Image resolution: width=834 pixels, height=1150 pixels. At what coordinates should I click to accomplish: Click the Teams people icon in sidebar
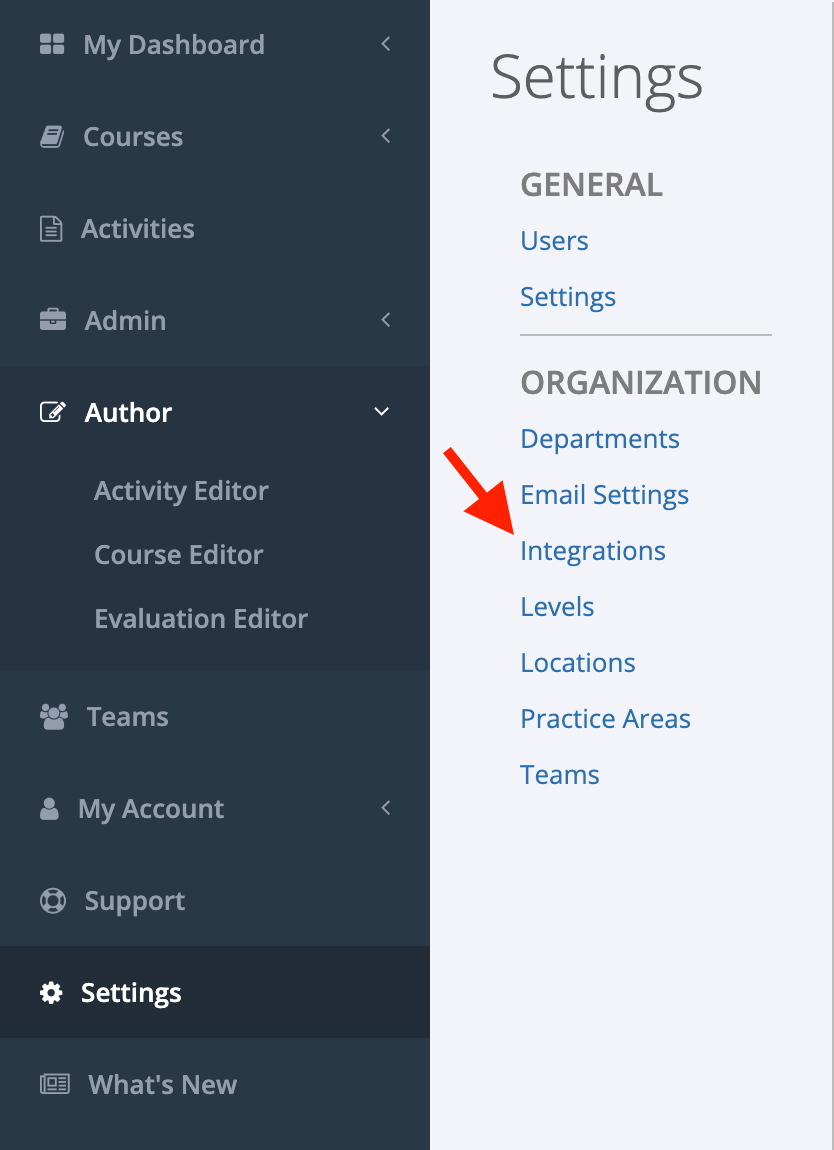click(x=54, y=717)
